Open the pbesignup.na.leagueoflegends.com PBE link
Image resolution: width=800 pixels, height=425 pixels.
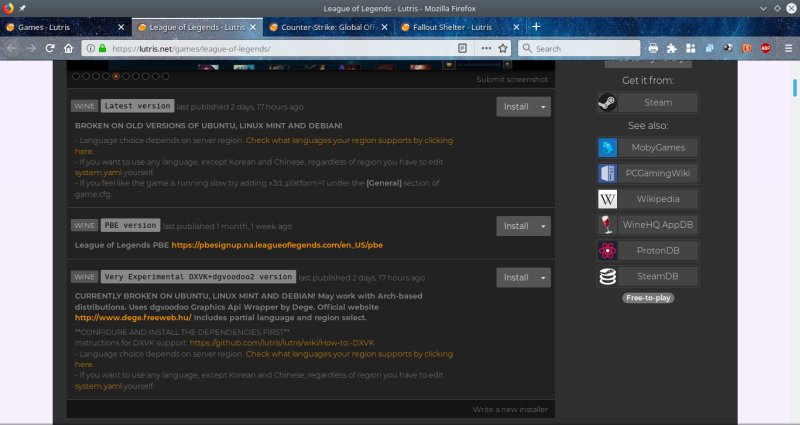[277, 245]
